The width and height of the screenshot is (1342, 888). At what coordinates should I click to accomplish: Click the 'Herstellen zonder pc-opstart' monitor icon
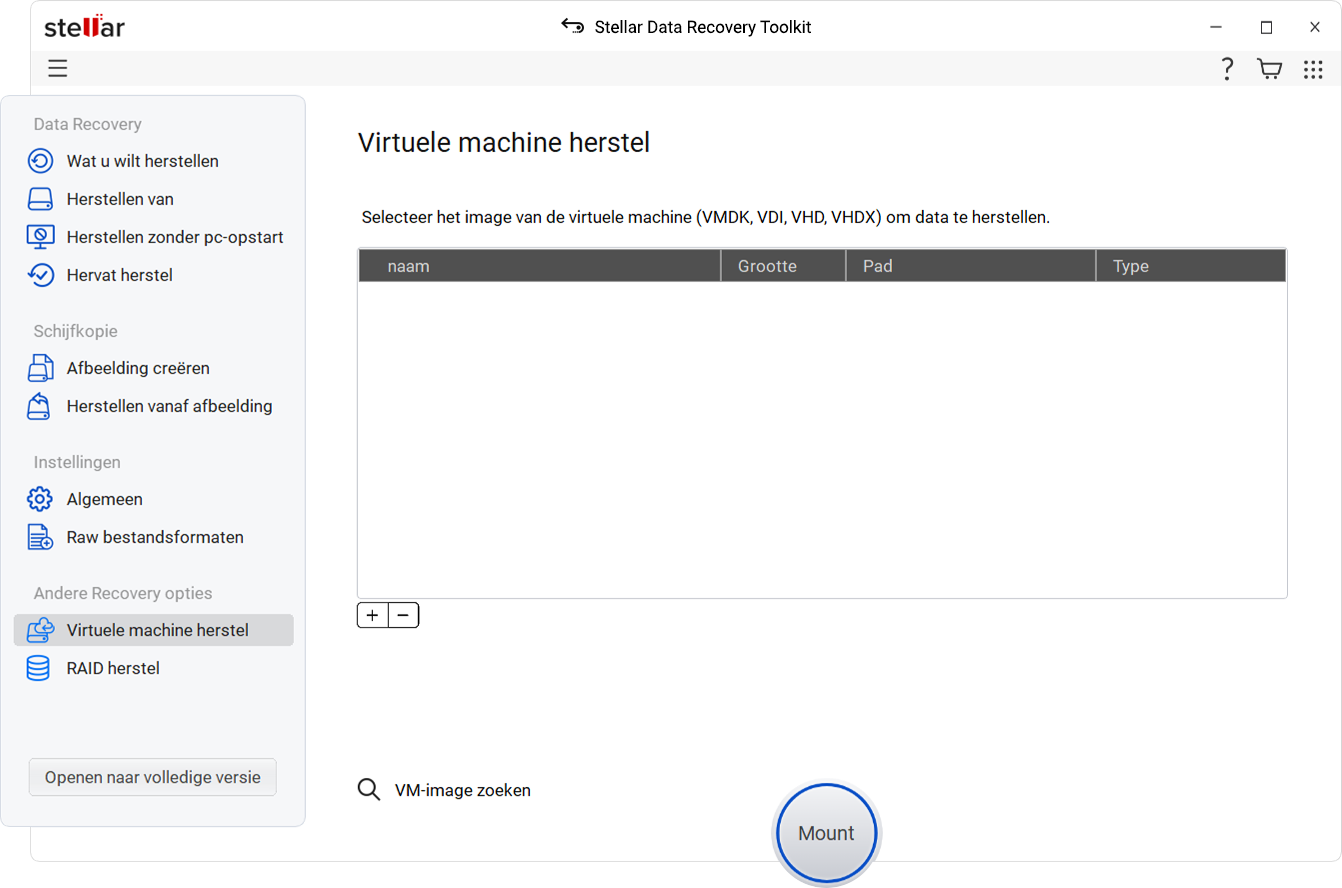[x=40, y=237]
